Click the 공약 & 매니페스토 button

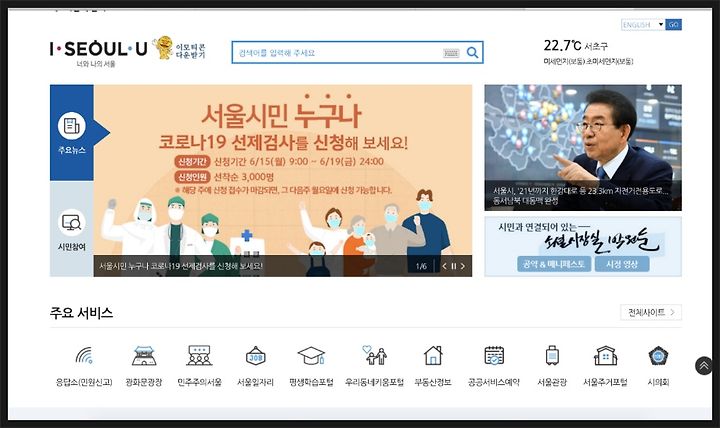click(x=554, y=264)
